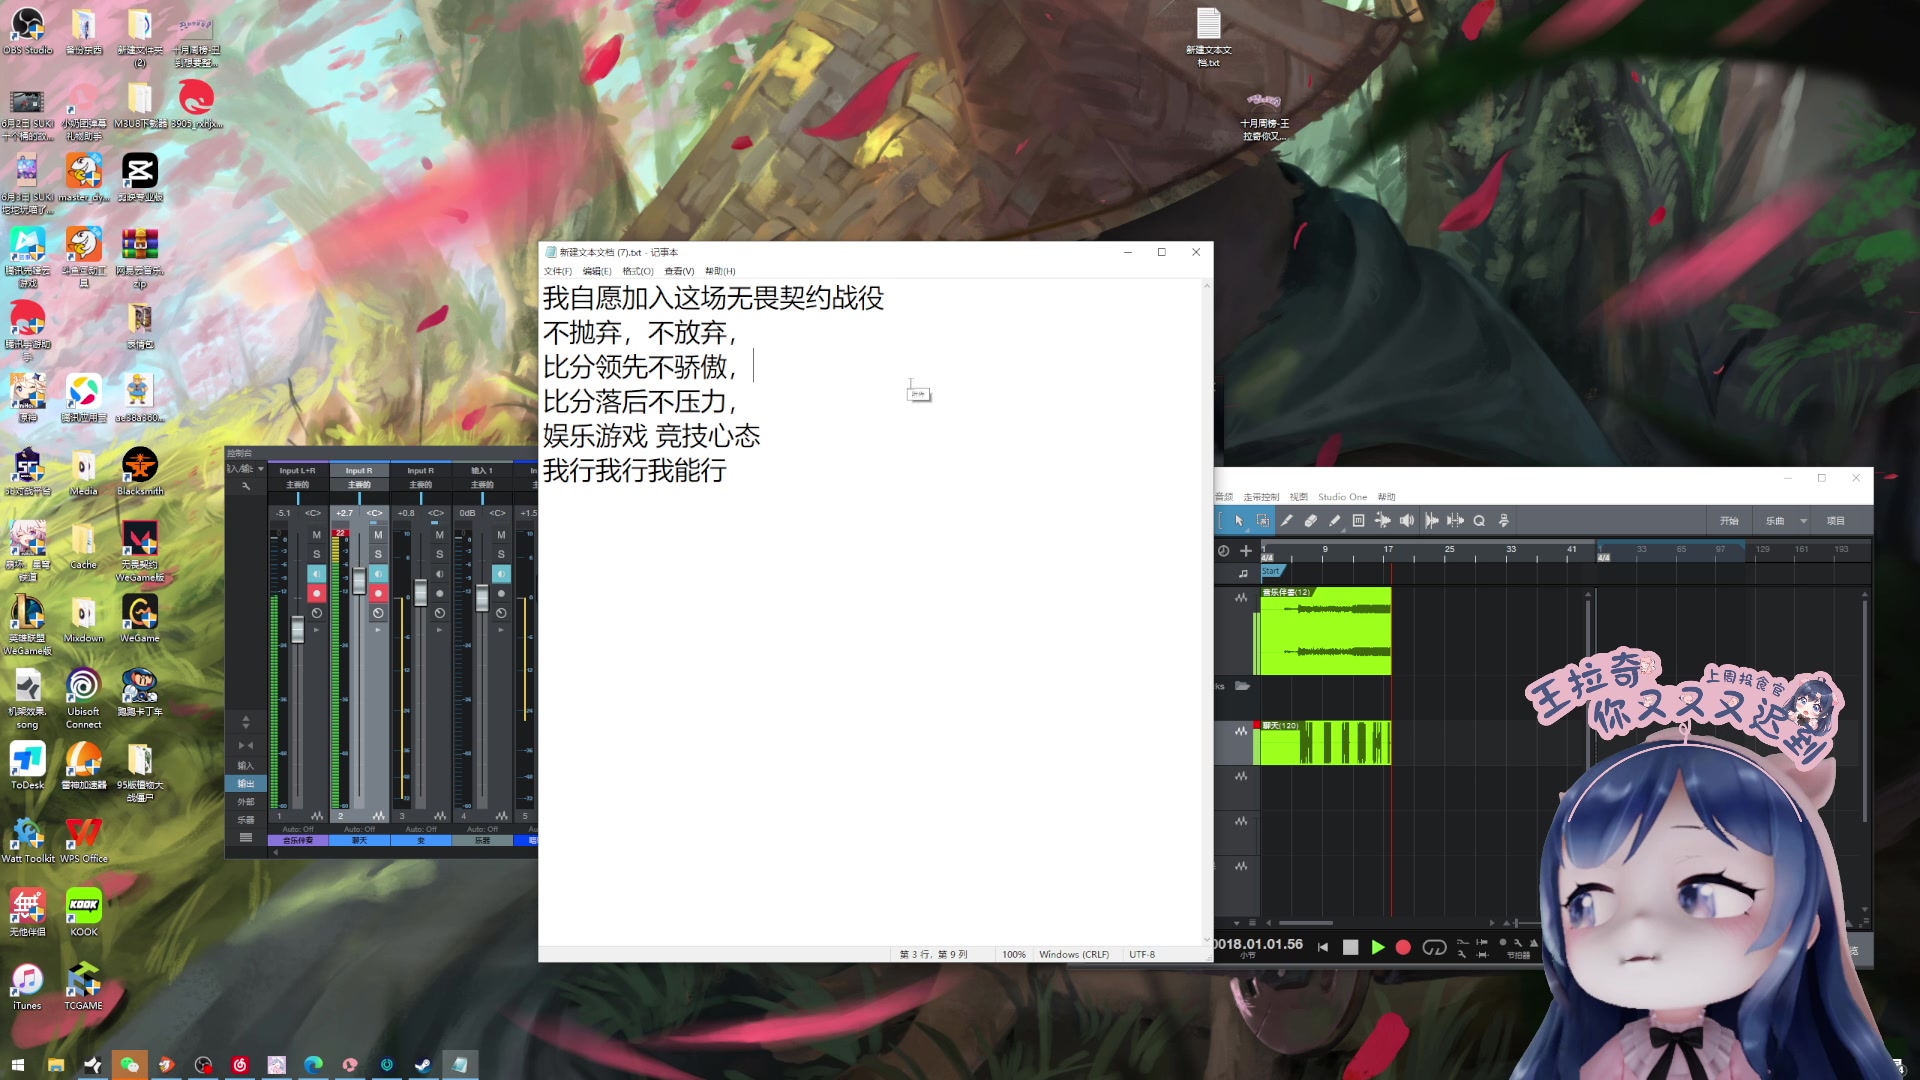This screenshot has width=1920, height=1080.
Task: Click channel 3 volume fader handle
Action: [x=421, y=593]
